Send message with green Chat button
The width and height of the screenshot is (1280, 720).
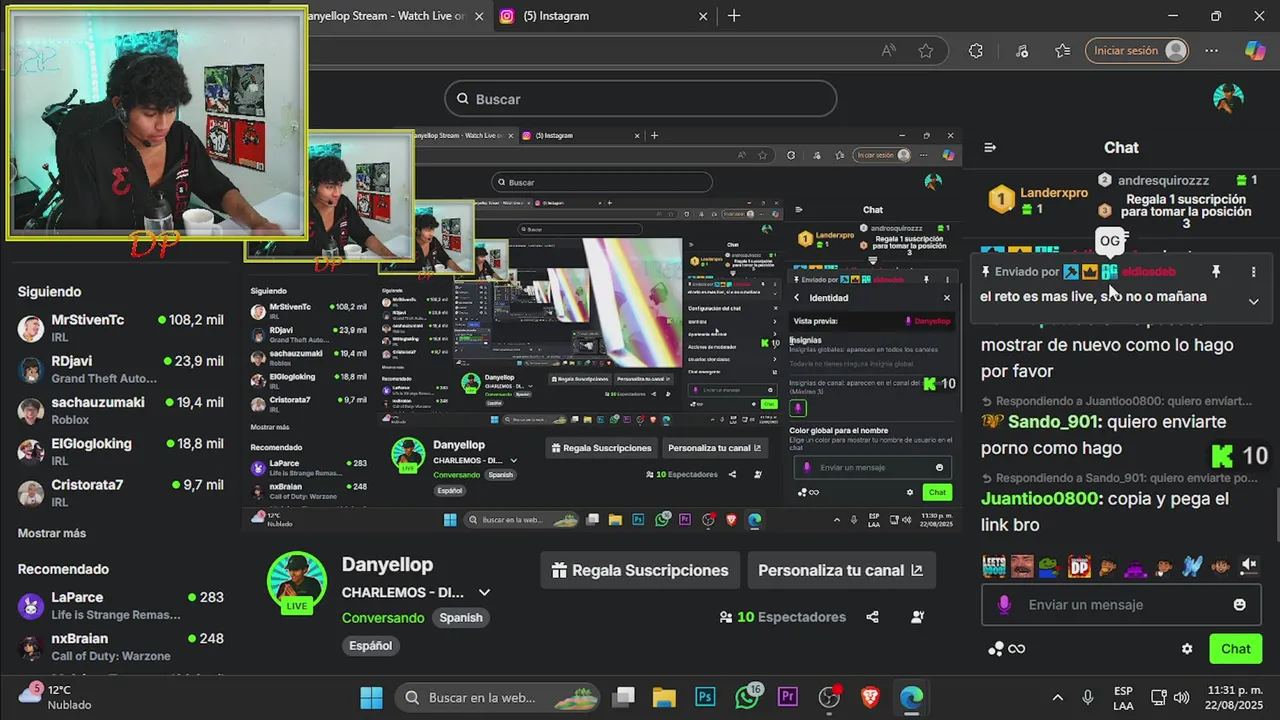click(1235, 649)
